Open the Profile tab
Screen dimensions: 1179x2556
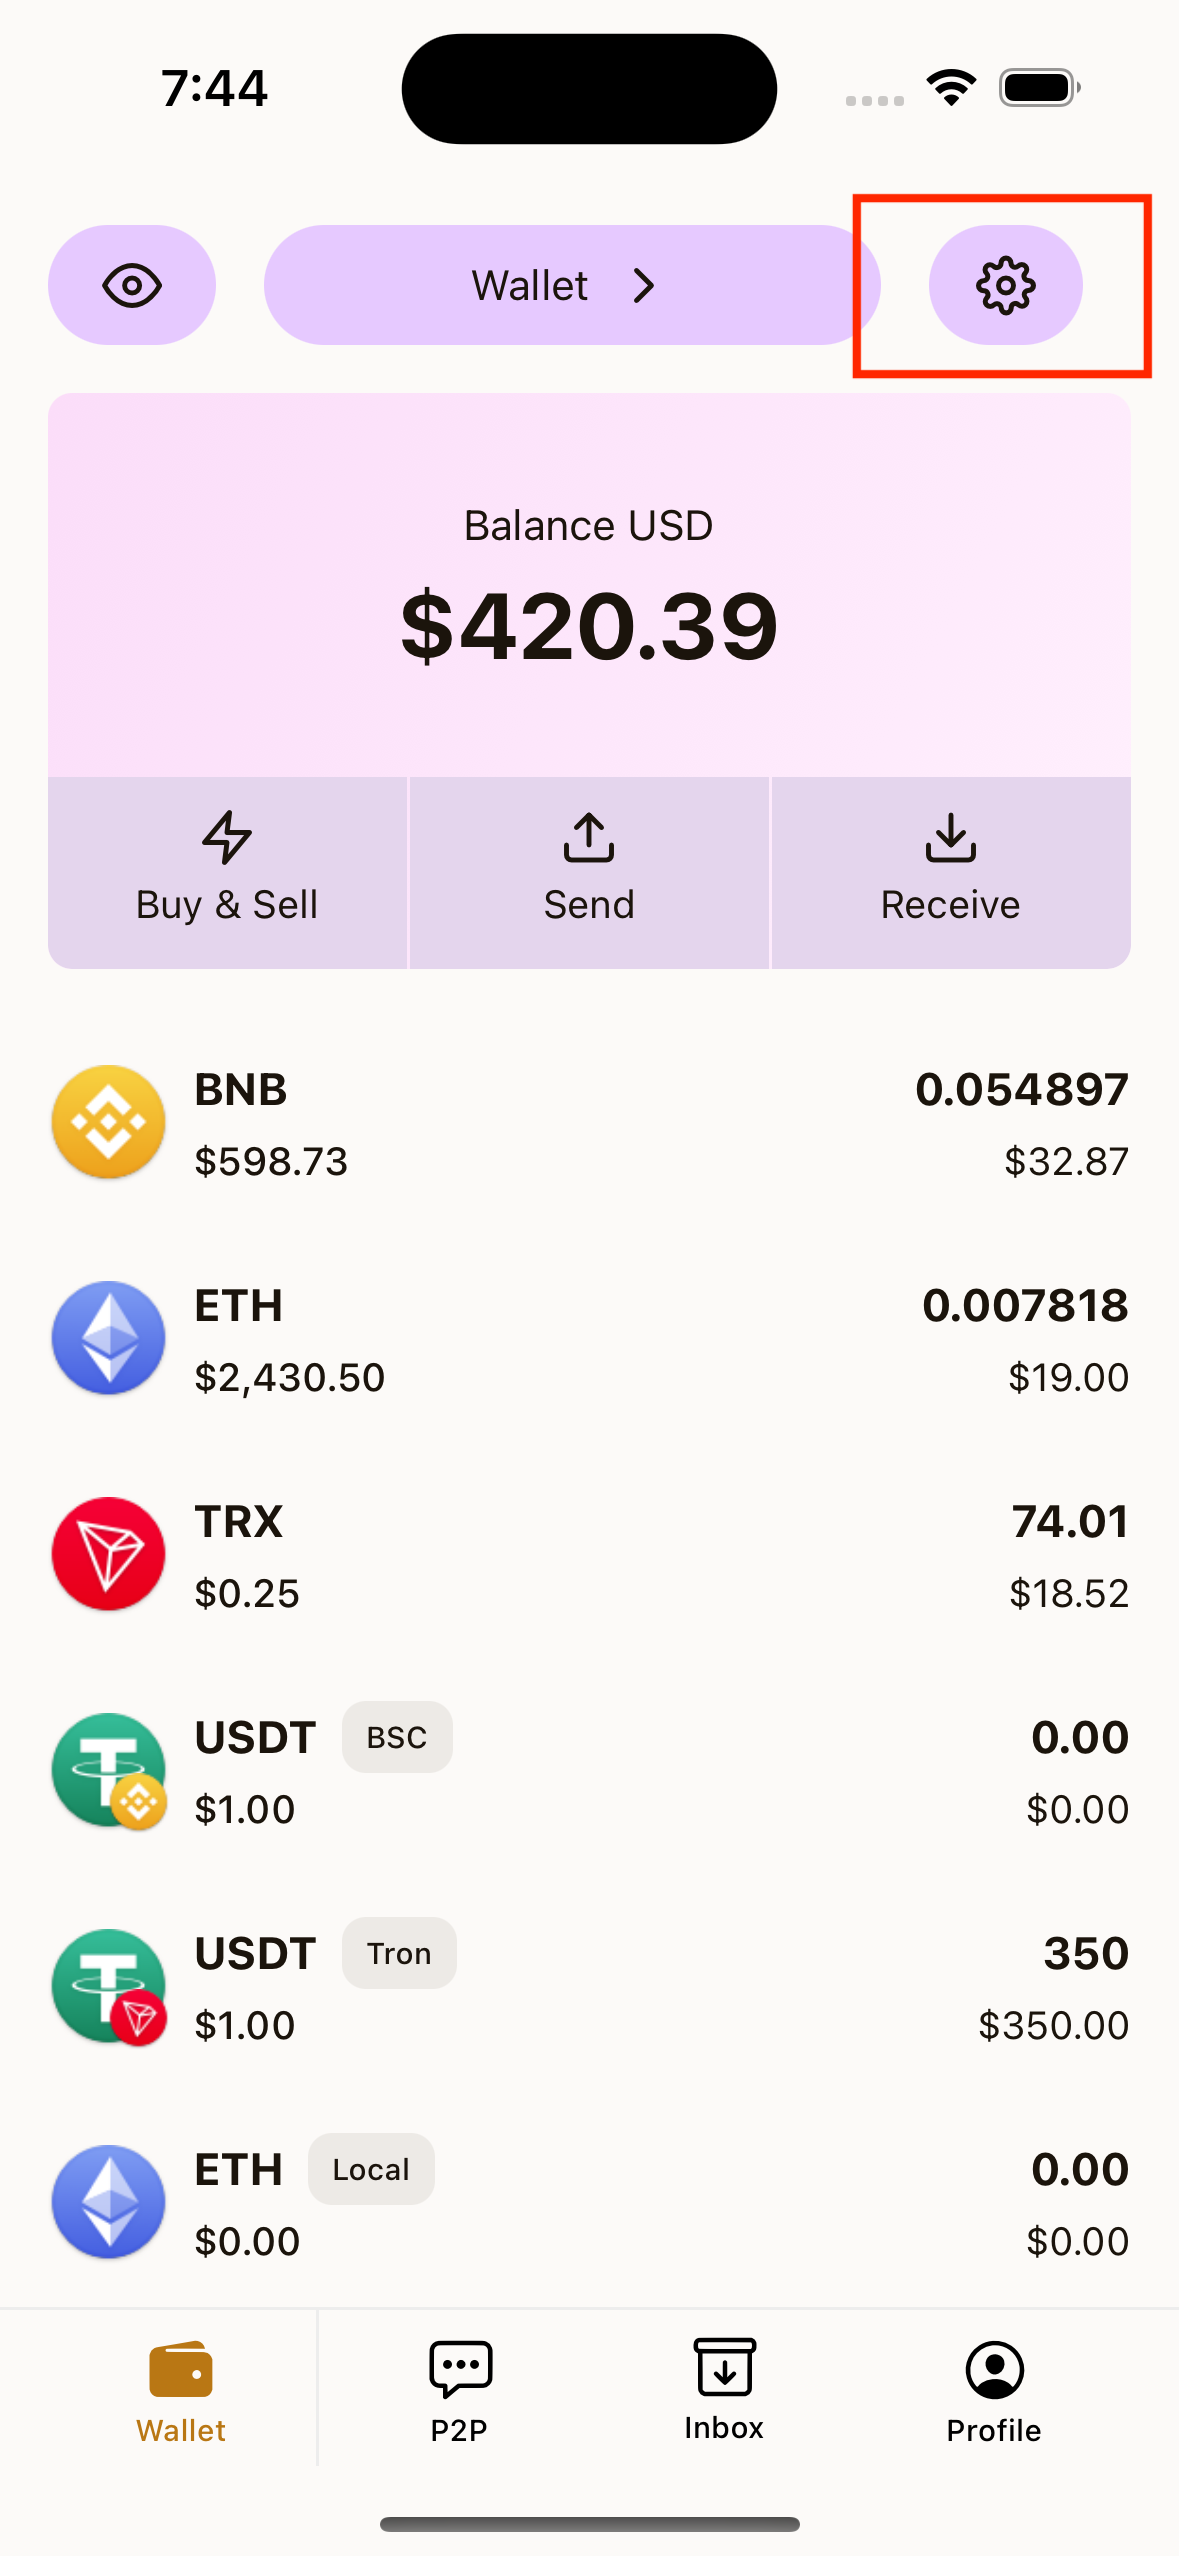tap(994, 2390)
